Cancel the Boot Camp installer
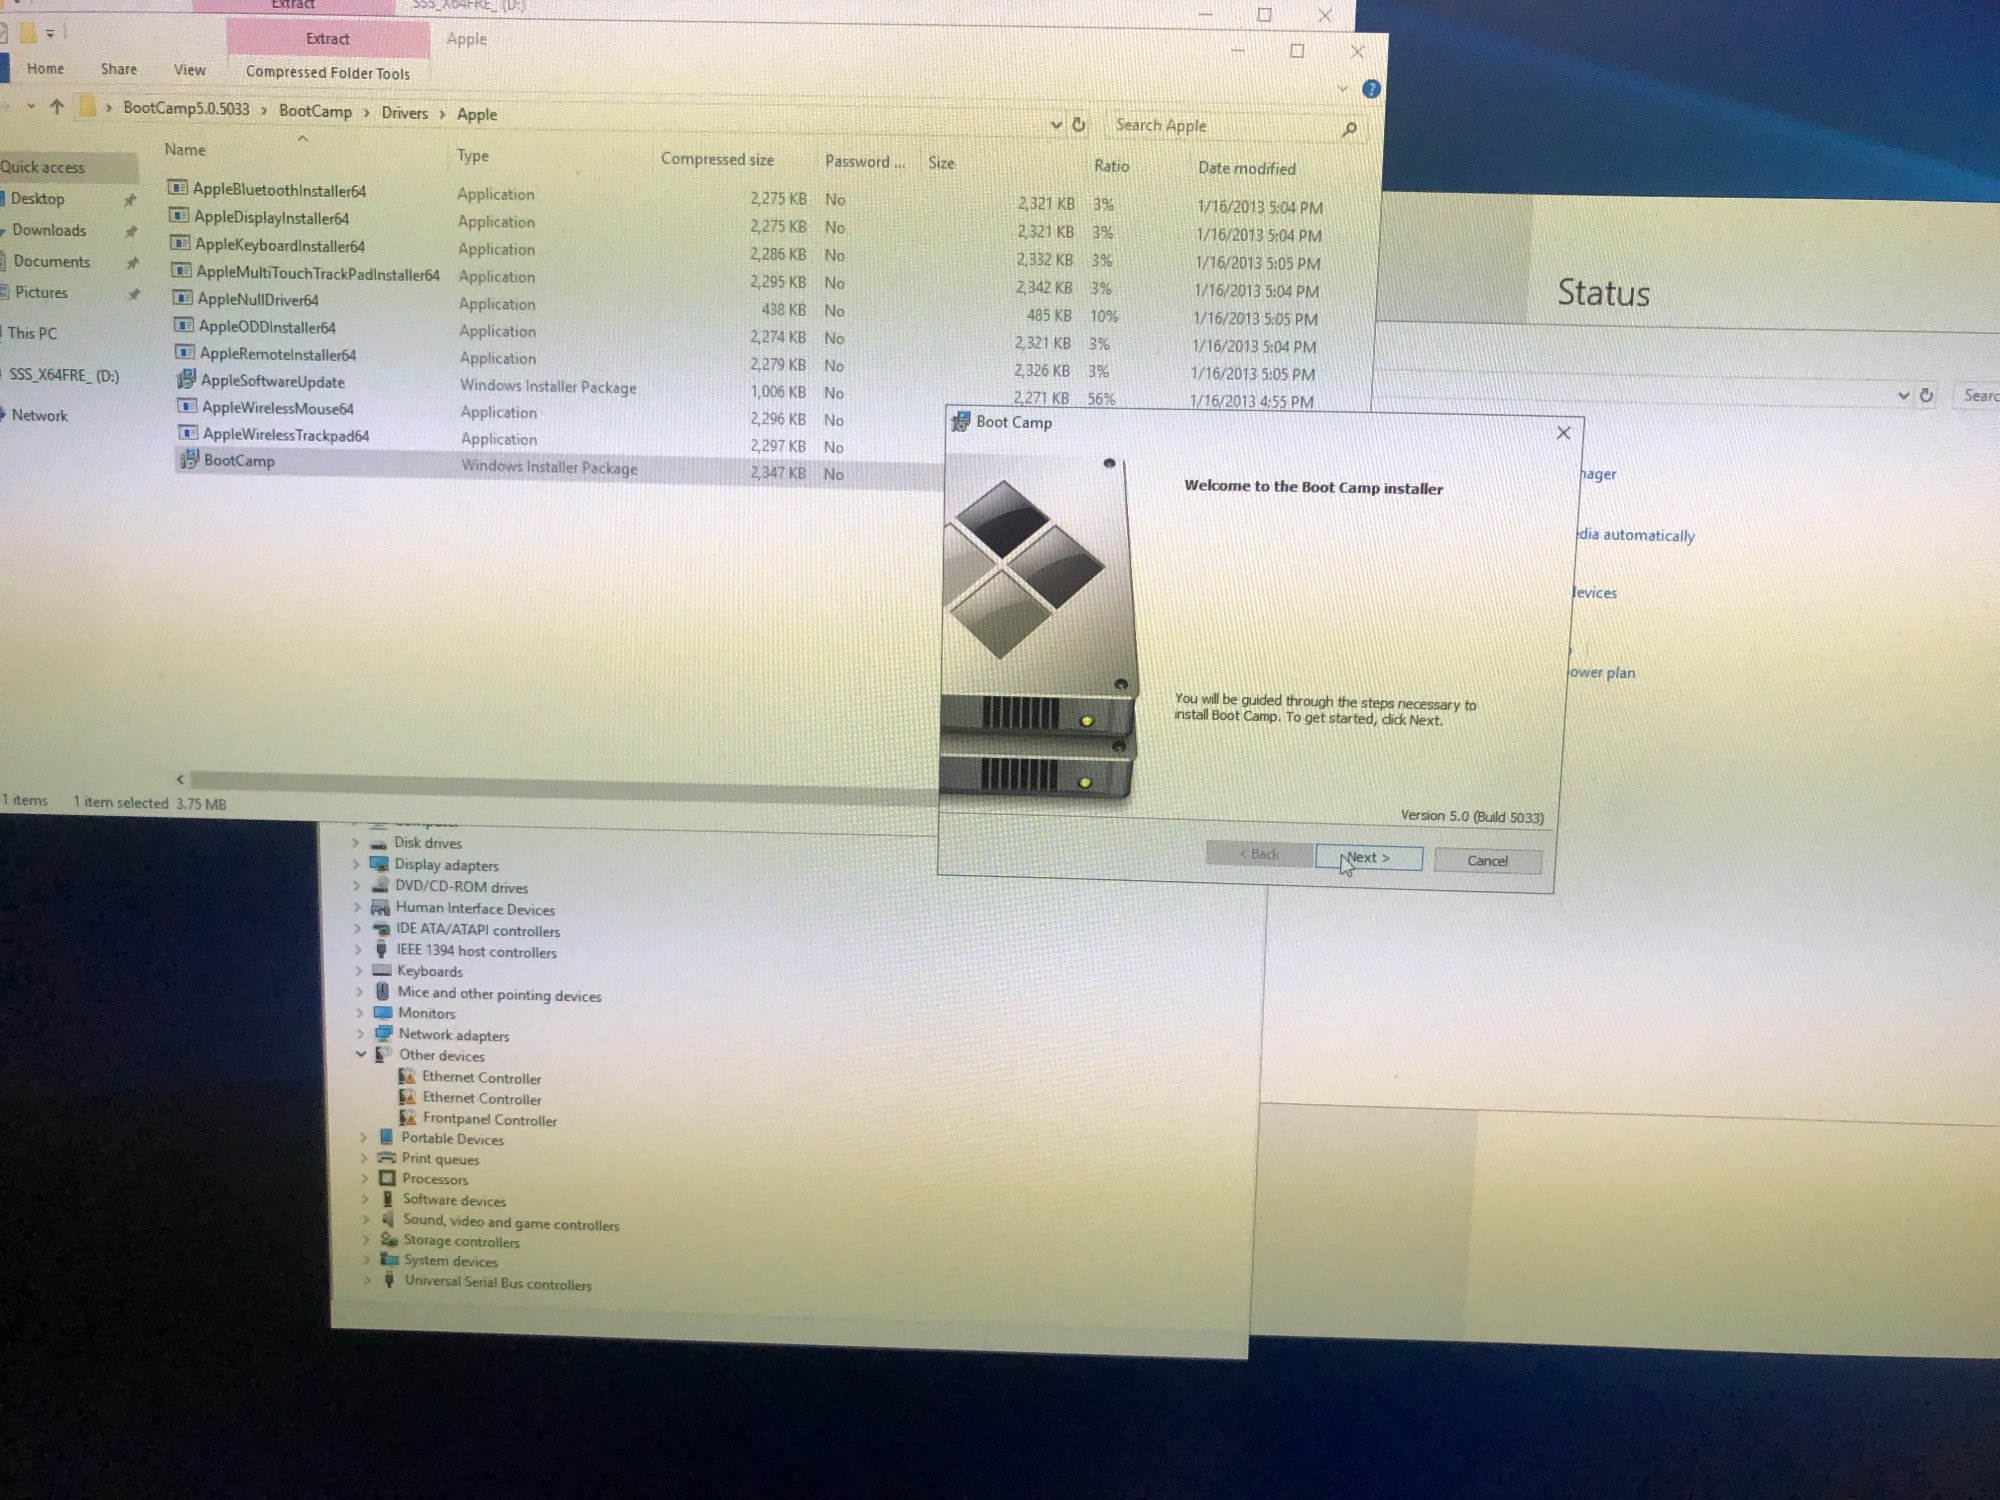2000x1500 pixels. (x=1486, y=861)
